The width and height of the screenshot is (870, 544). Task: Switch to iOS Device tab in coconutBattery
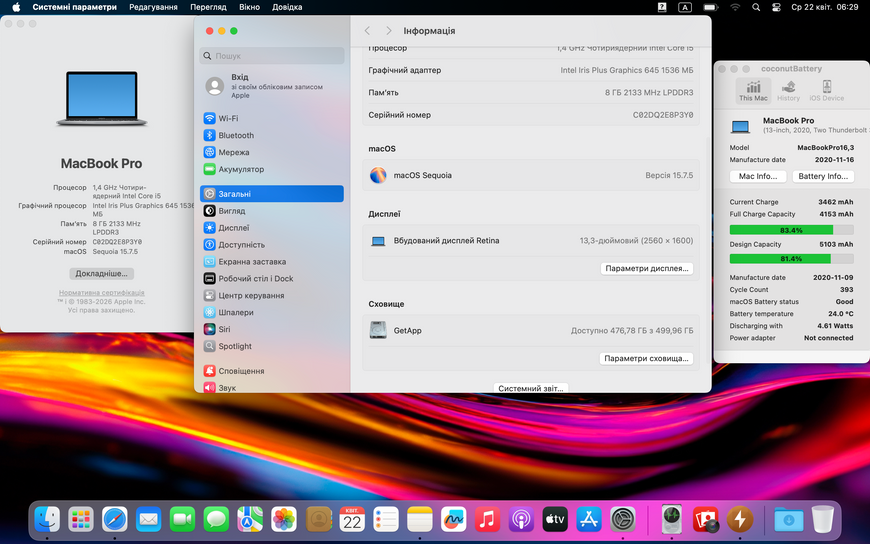826,90
